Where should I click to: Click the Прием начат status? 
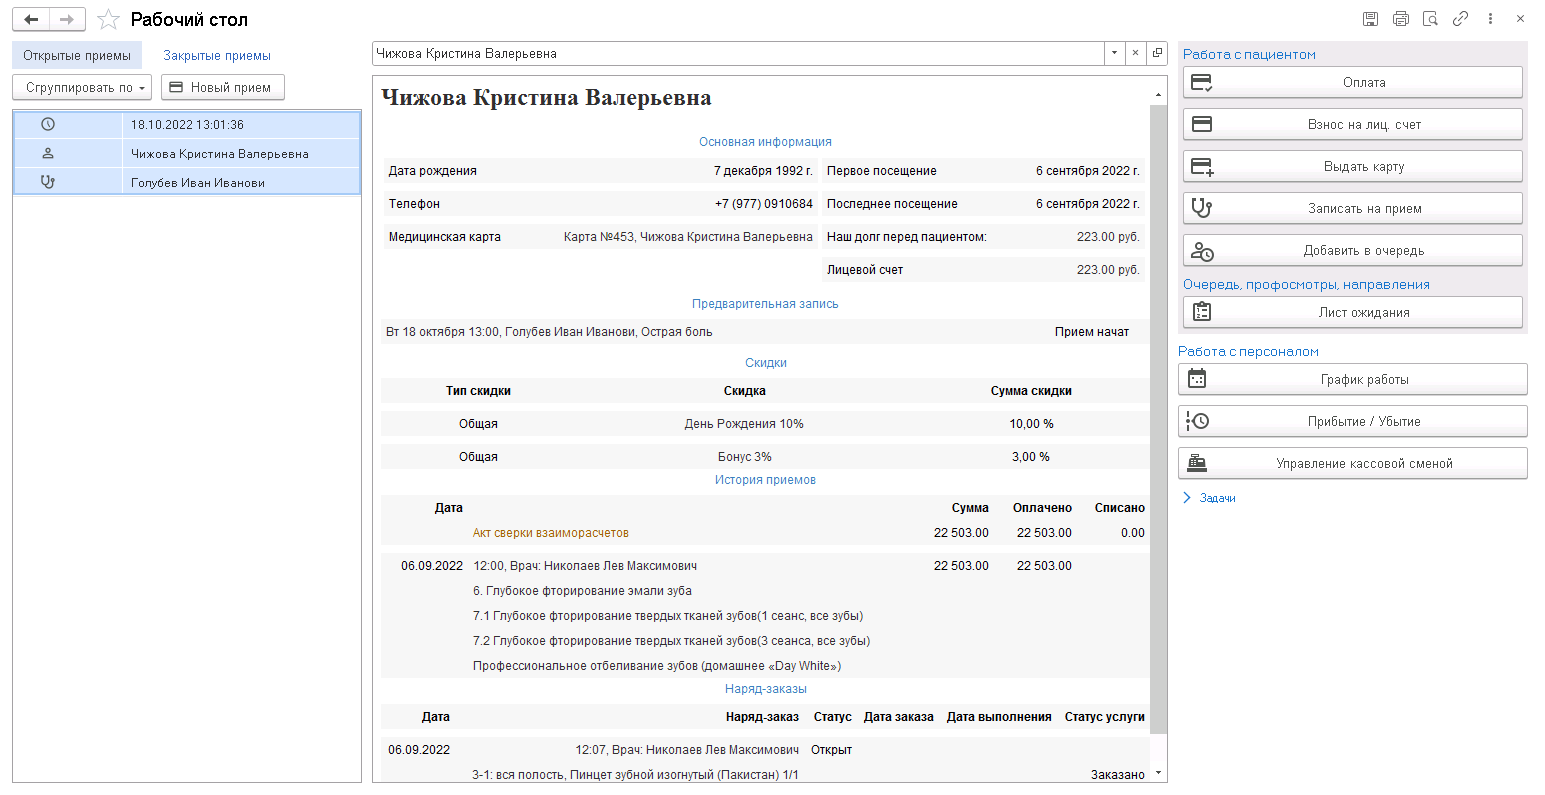1092,332
